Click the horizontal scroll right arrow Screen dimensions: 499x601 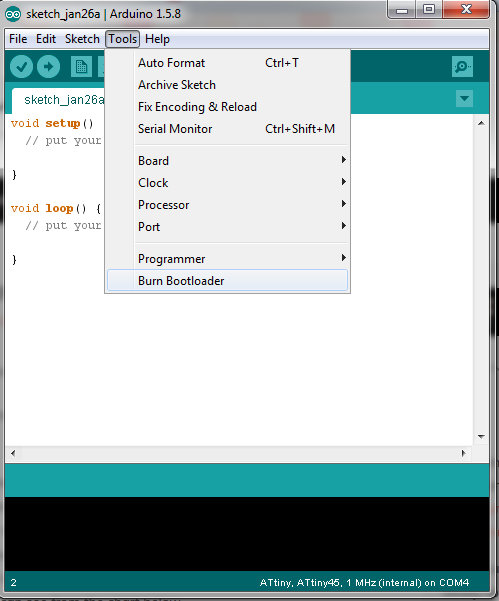click(464, 453)
